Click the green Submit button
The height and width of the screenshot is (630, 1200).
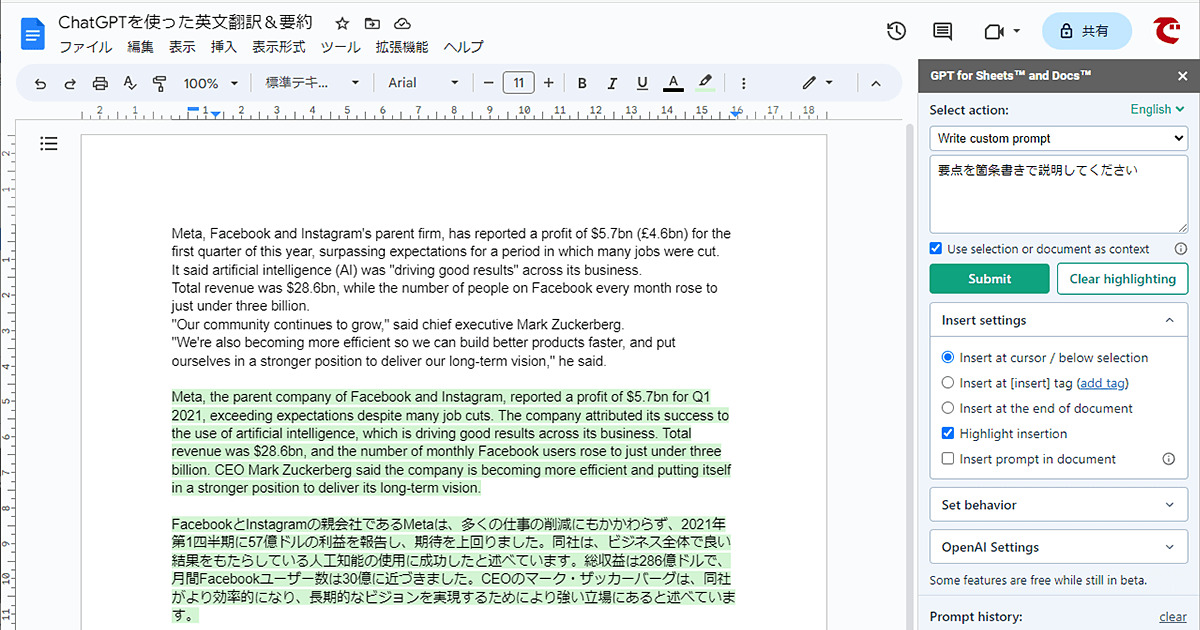pos(989,279)
